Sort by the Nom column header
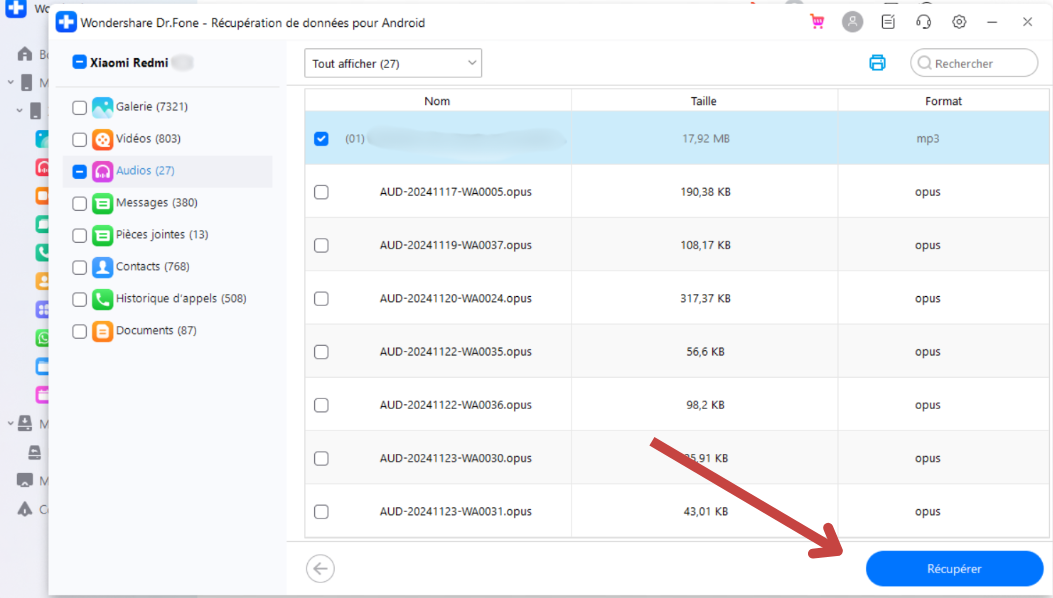 437,101
